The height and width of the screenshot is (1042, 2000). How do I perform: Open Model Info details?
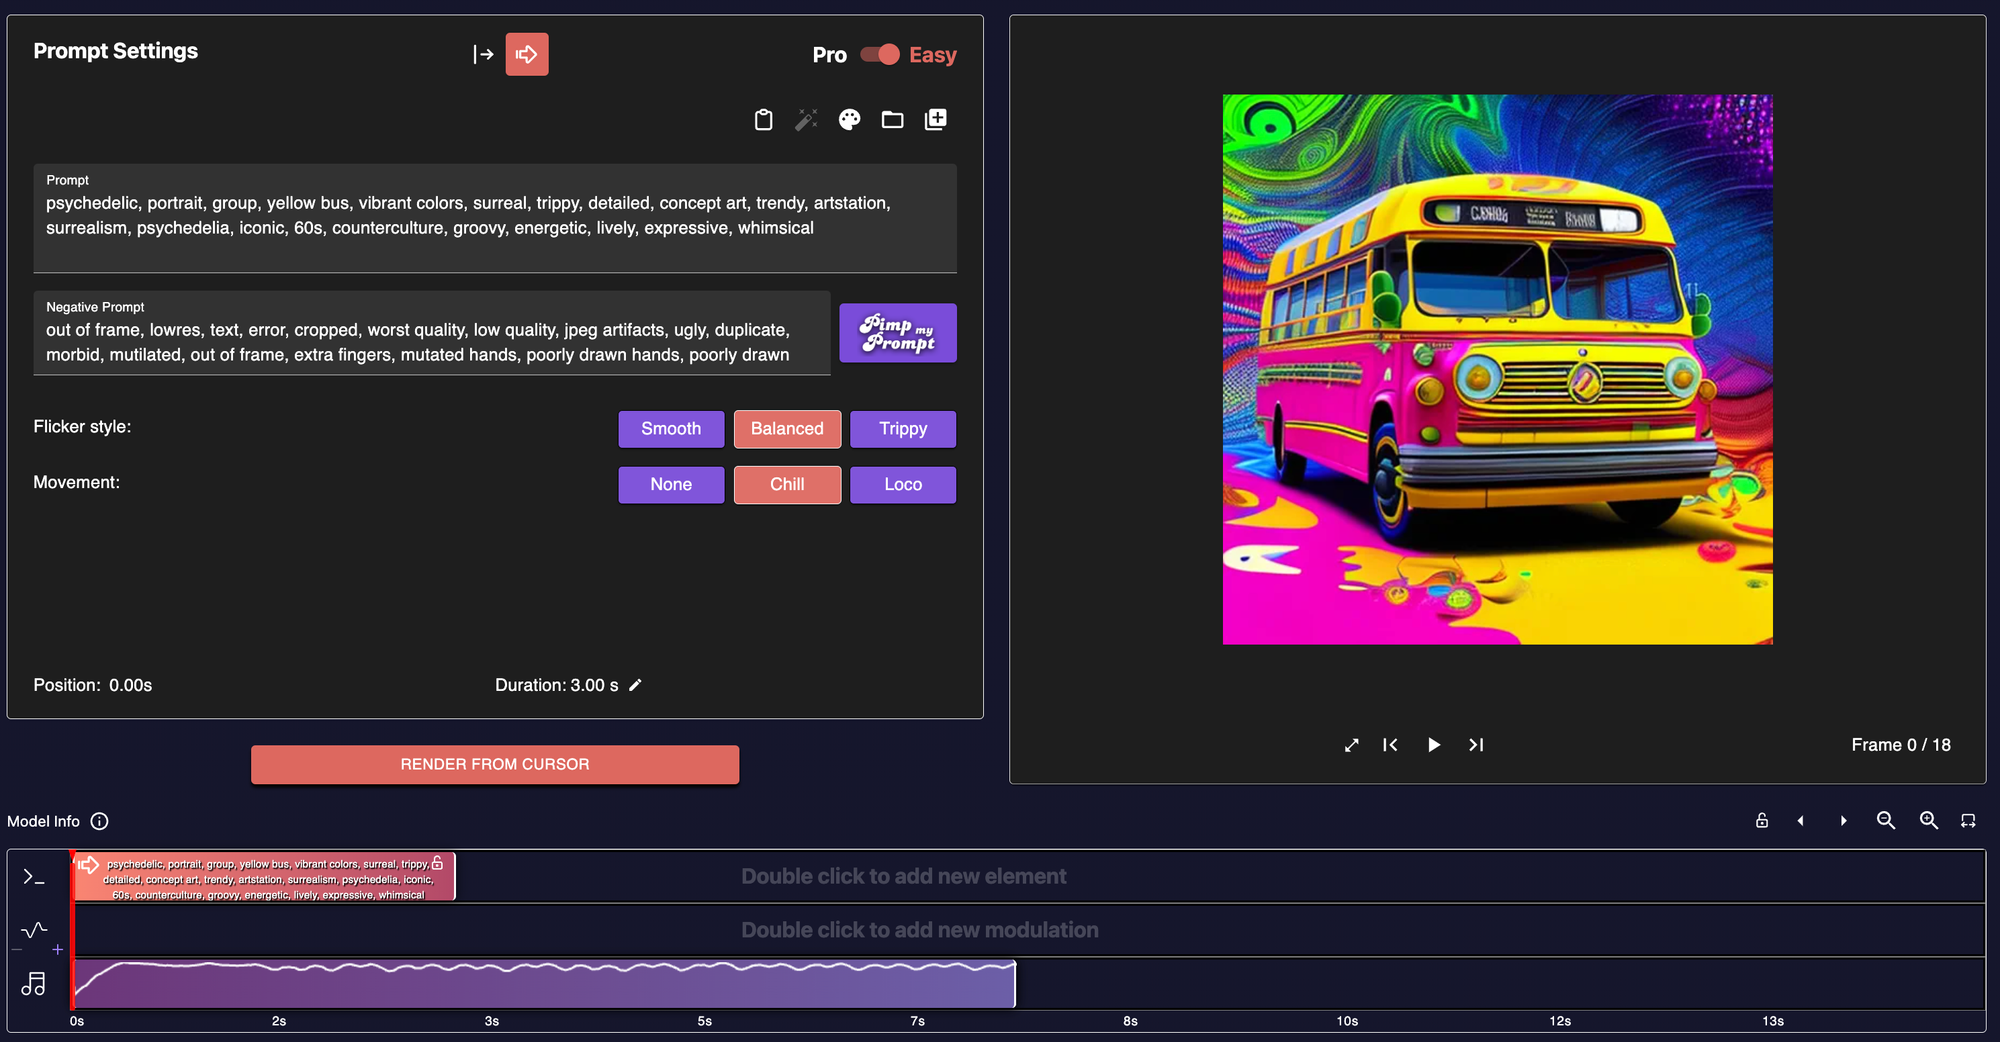point(99,821)
